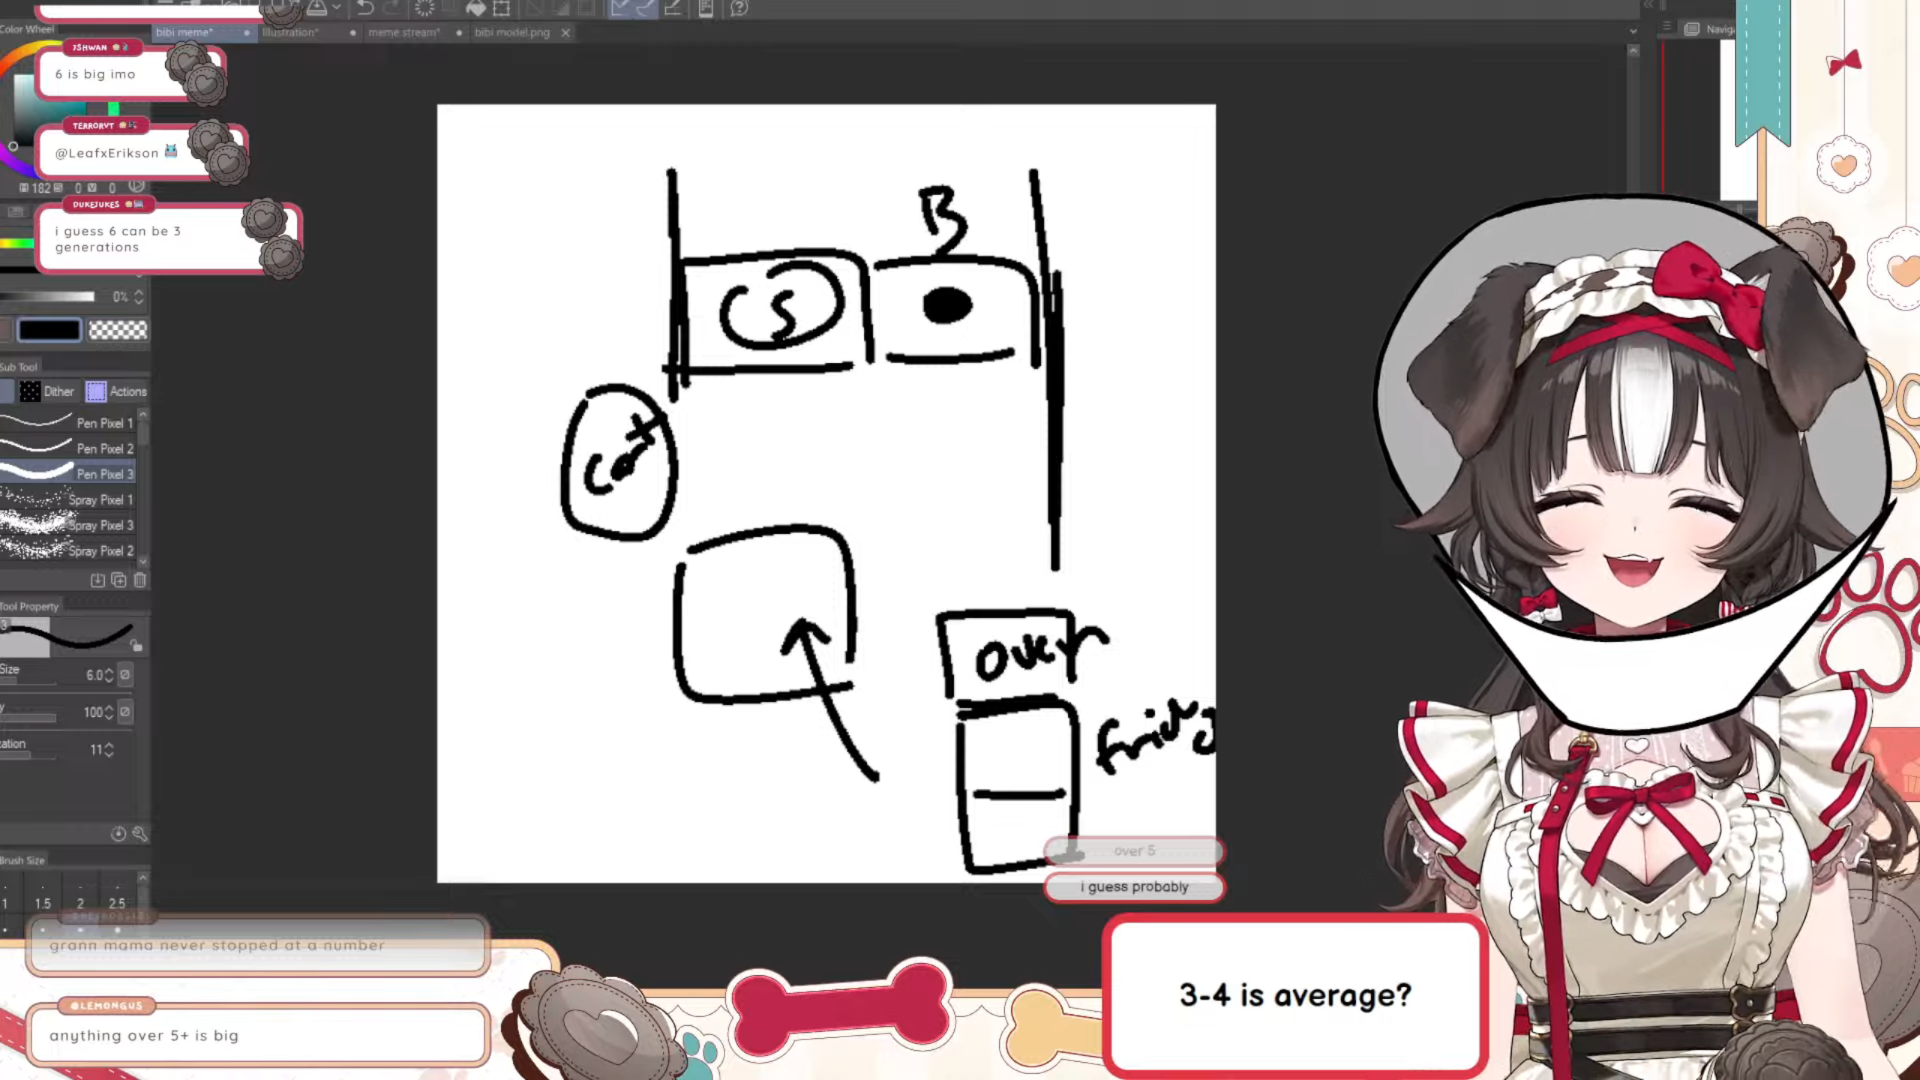
Task: Switch to the Illustration canvas tab
Action: click(x=289, y=32)
